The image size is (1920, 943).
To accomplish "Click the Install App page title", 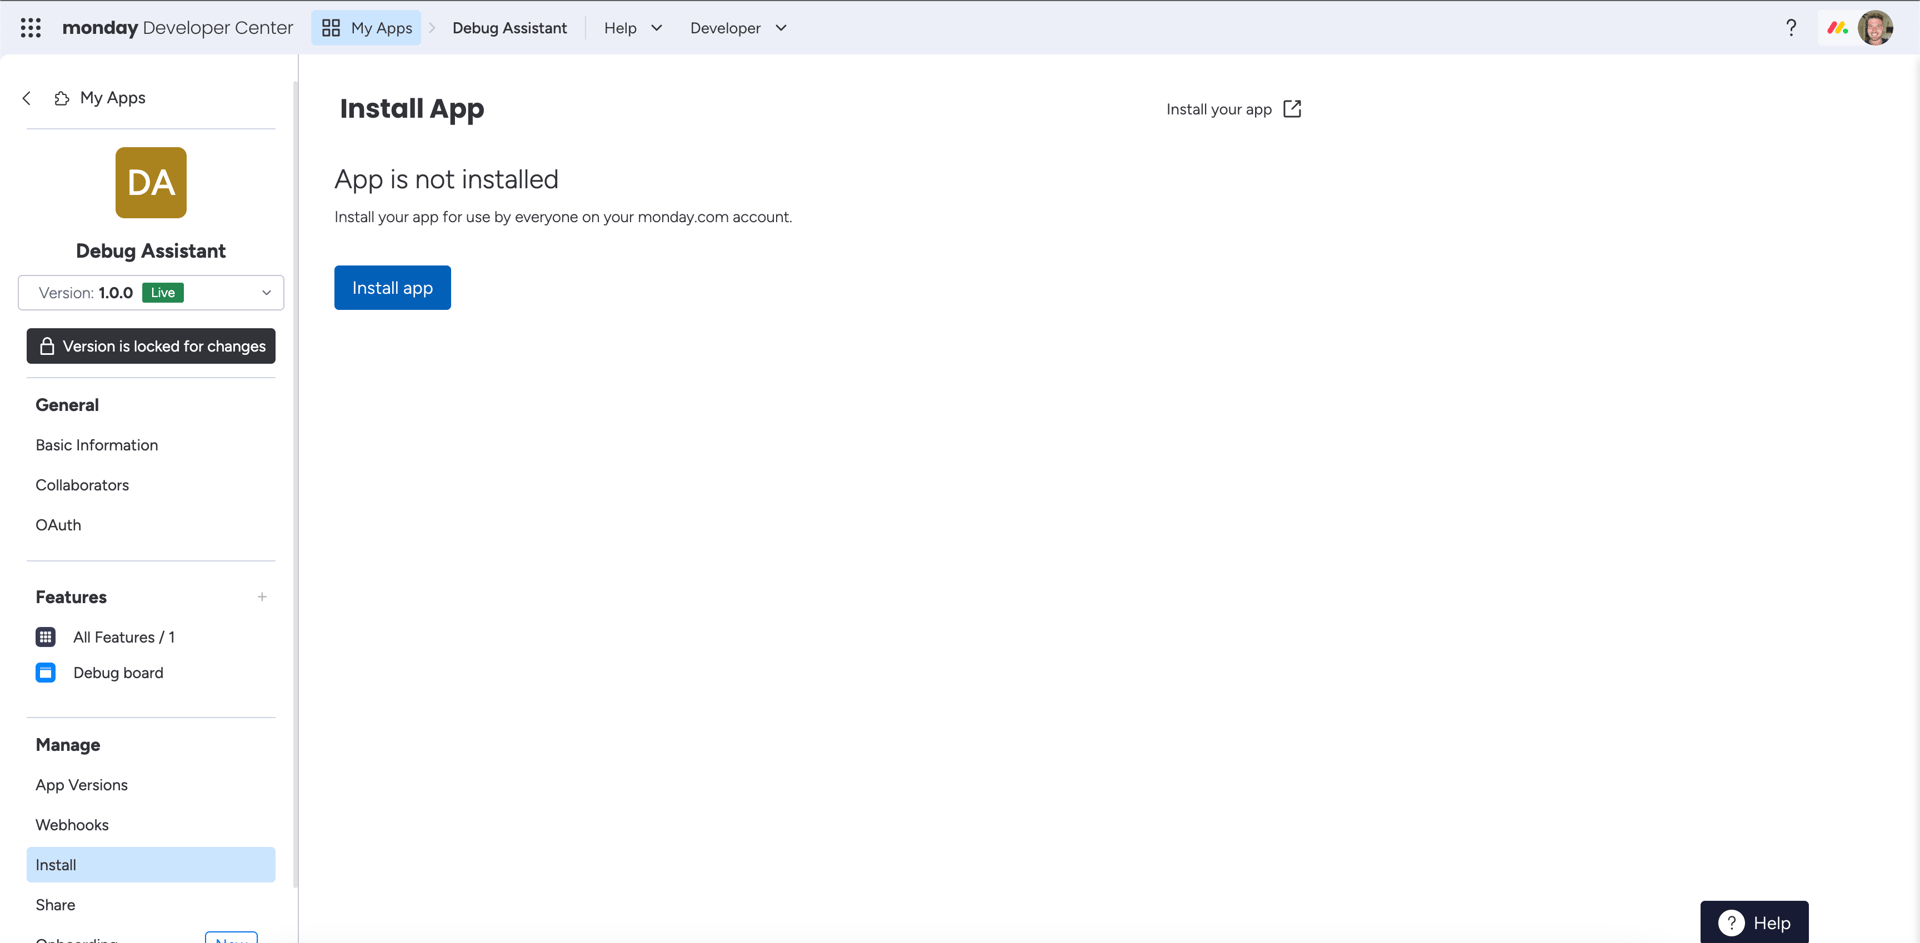I will click(x=412, y=108).
